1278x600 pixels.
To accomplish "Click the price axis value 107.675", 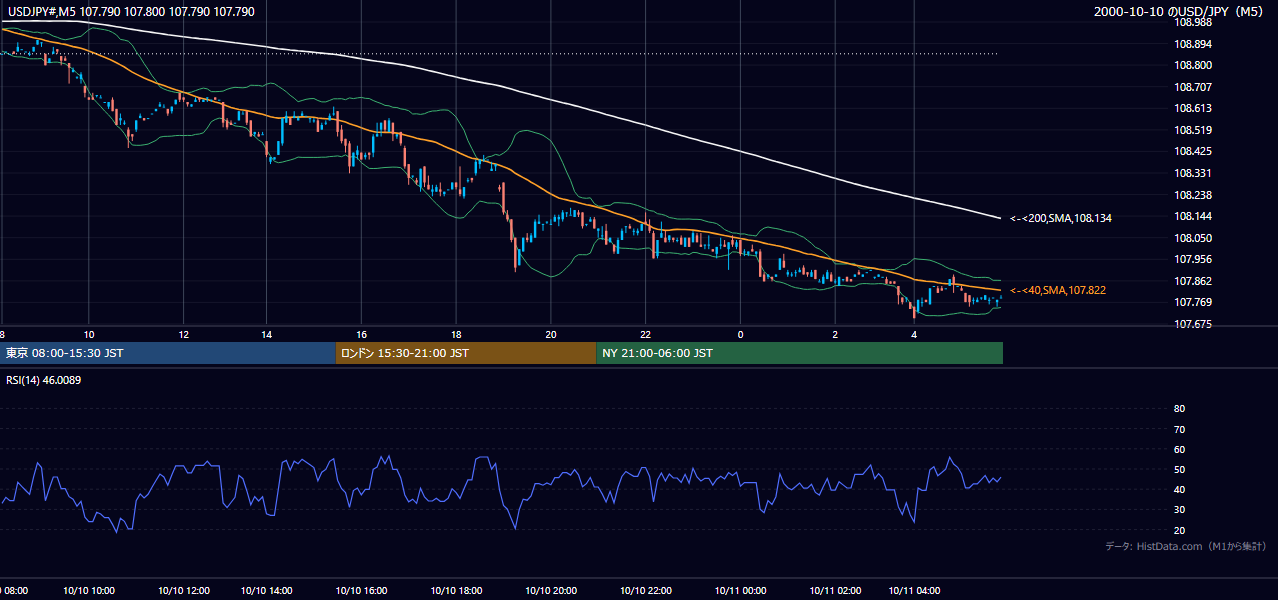I will click(x=1194, y=324).
